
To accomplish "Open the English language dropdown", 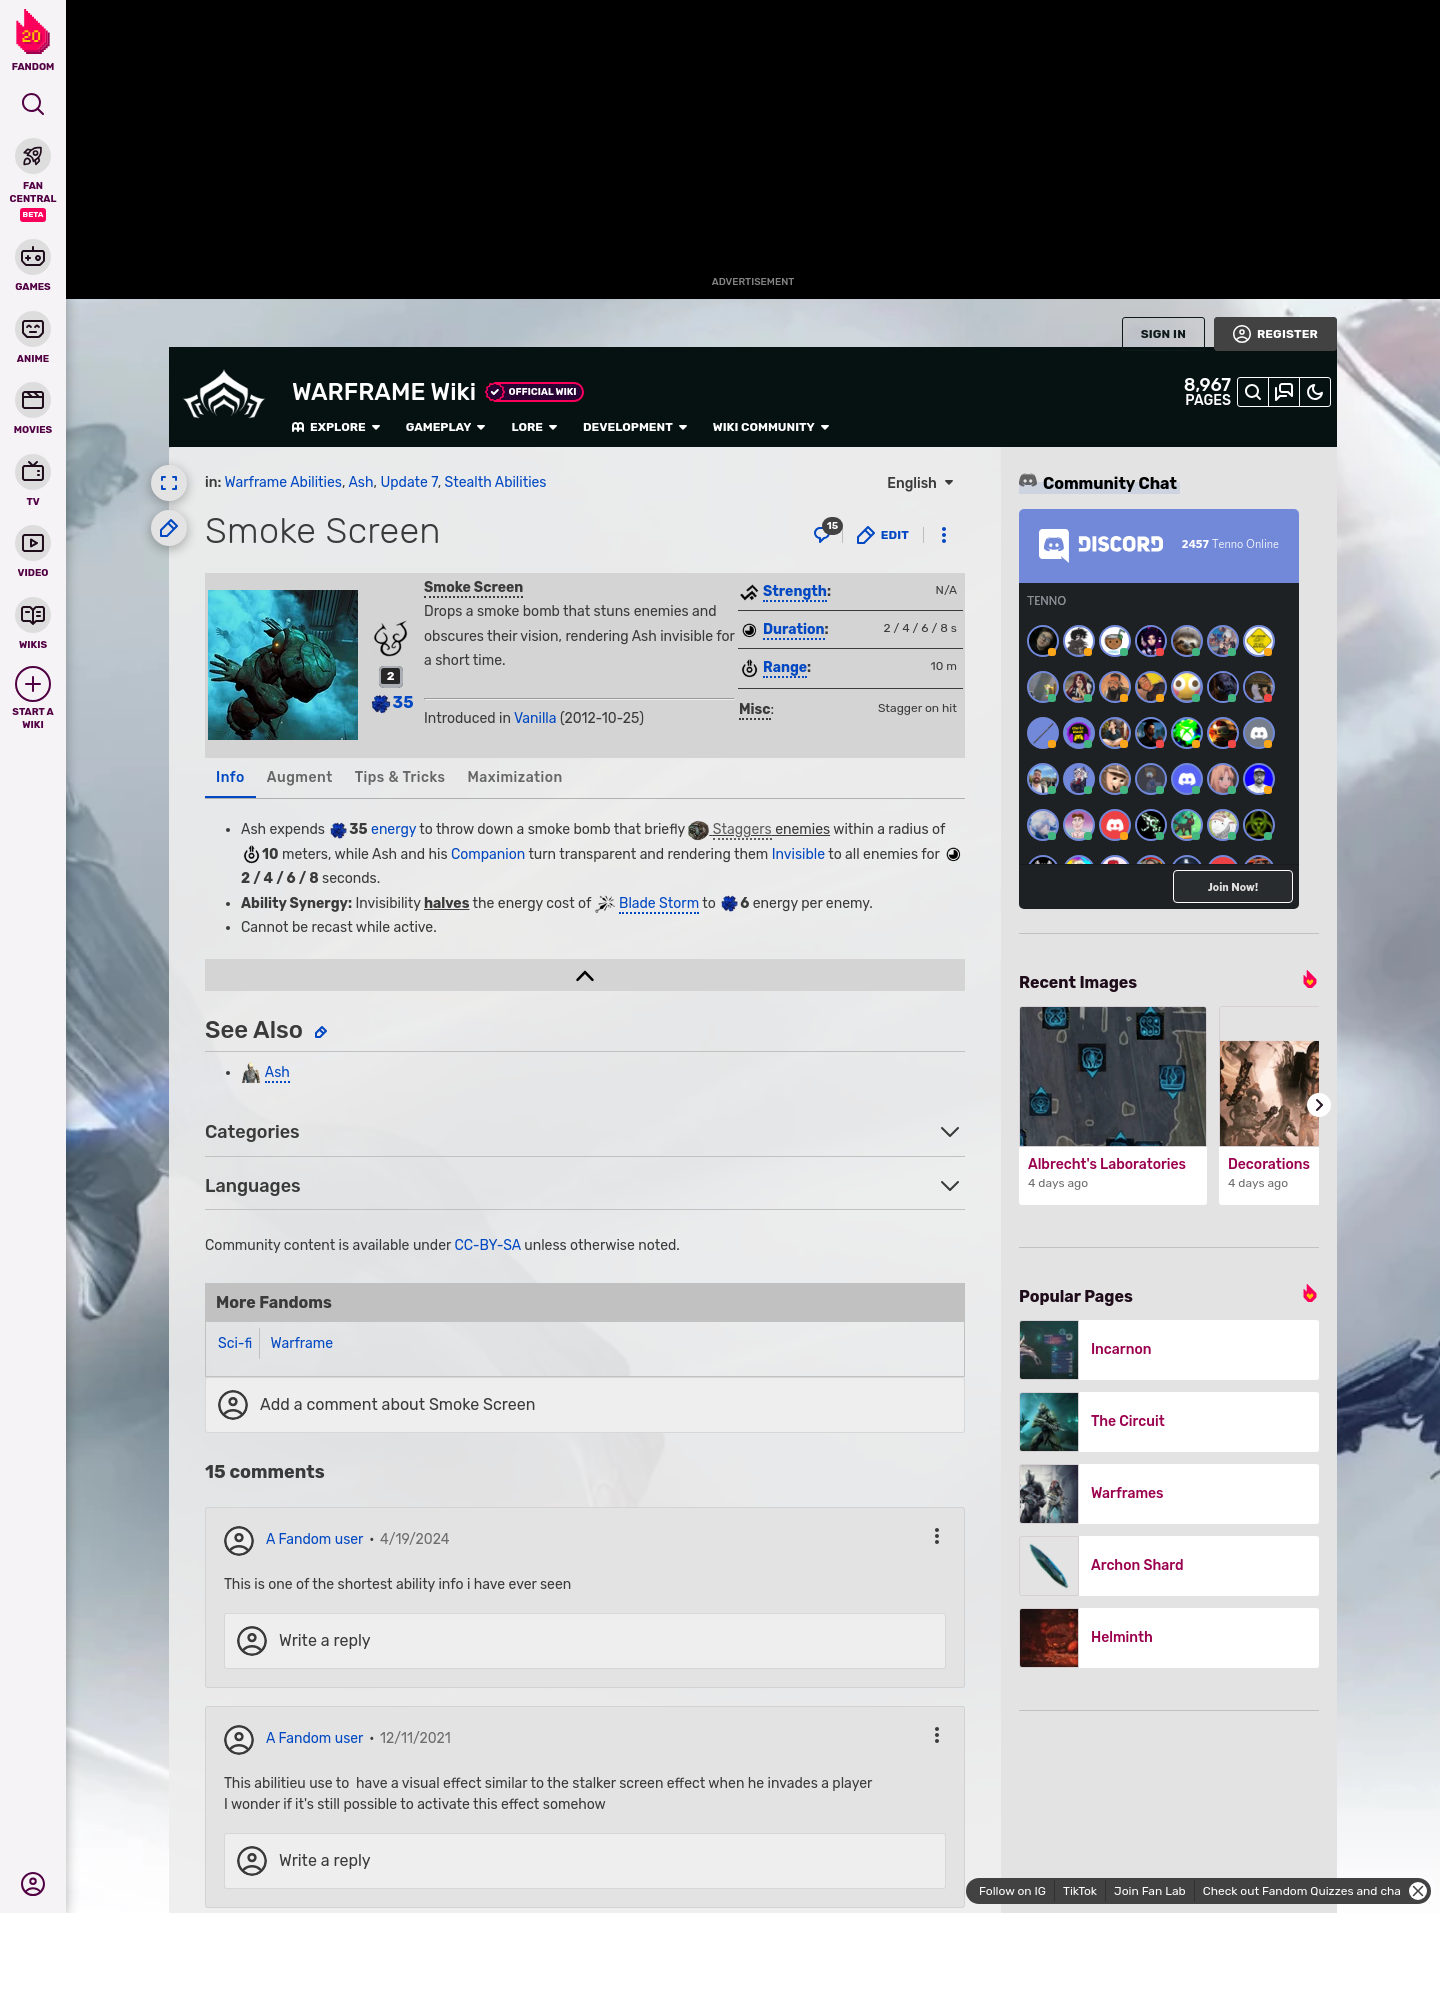I will coord(920,483).
